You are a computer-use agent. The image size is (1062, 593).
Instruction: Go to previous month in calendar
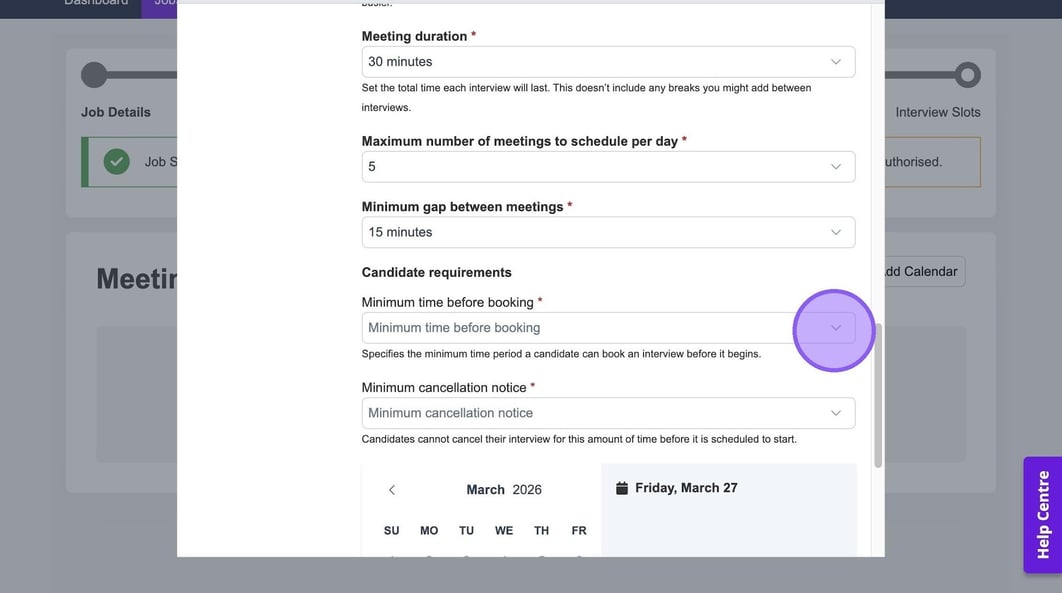pos(392,490)
